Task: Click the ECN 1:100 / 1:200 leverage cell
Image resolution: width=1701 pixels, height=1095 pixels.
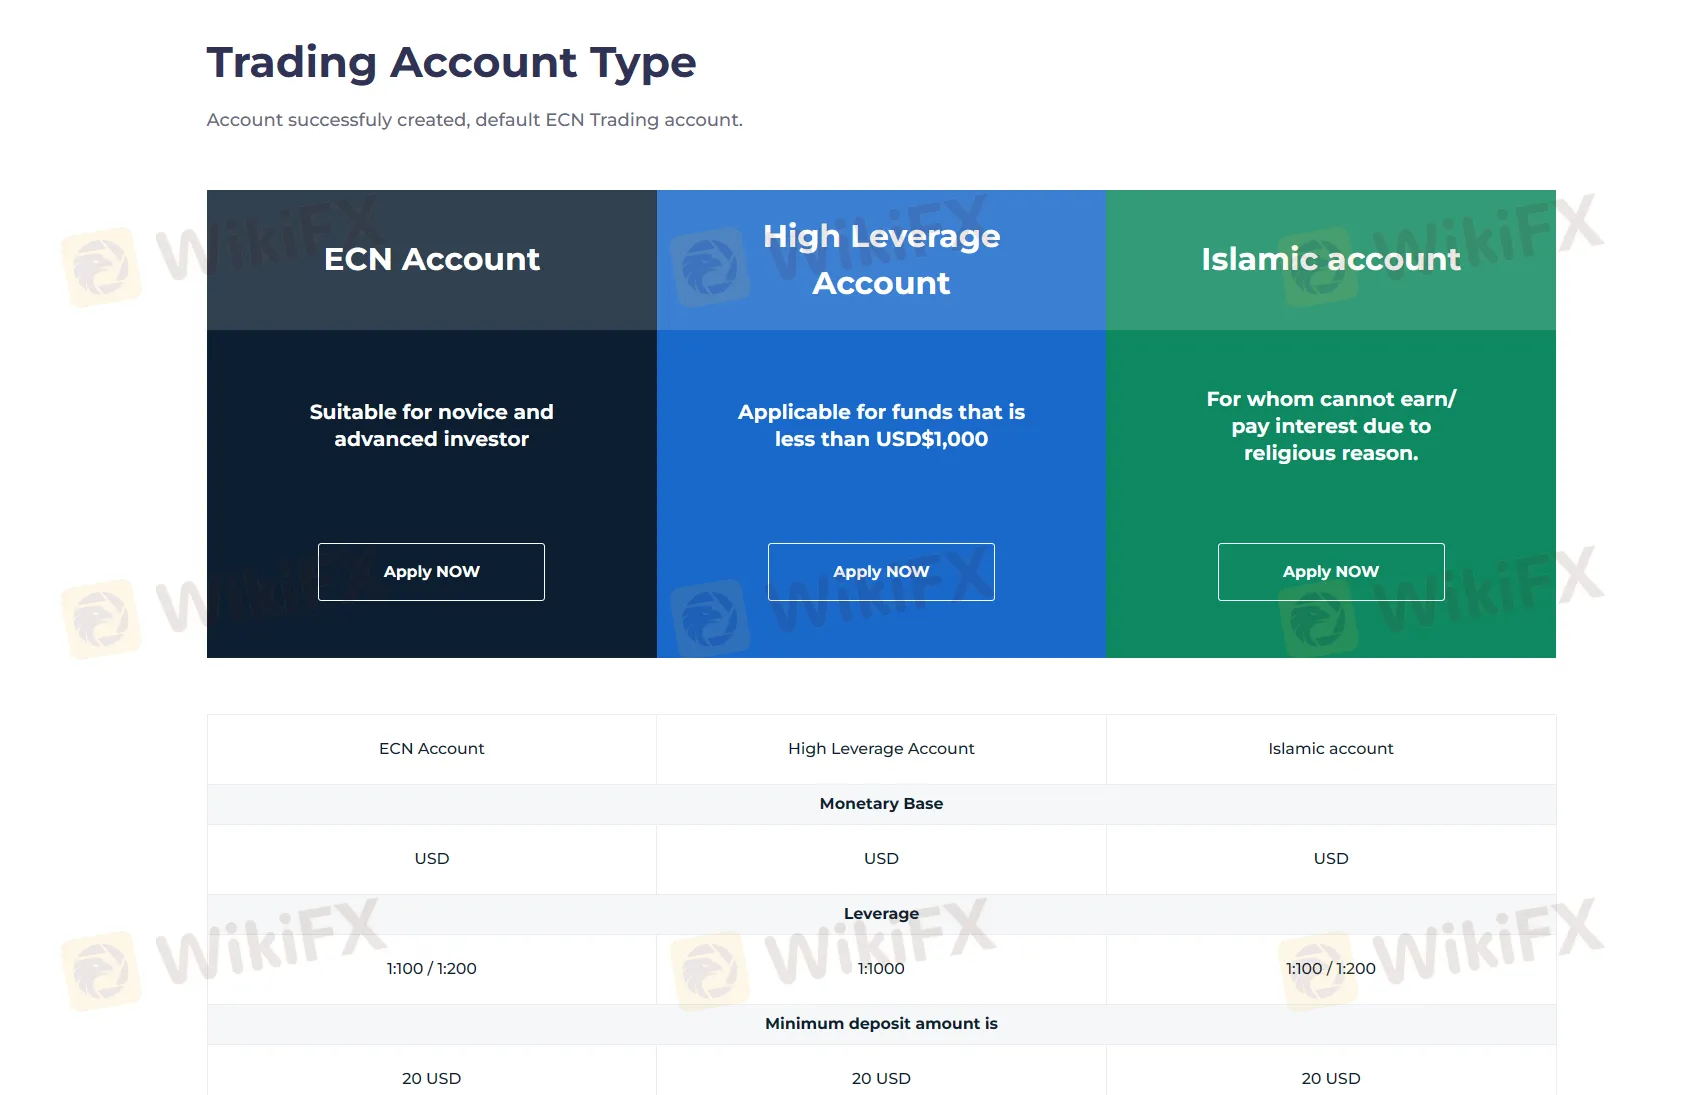Action: [x=432, y=969]
